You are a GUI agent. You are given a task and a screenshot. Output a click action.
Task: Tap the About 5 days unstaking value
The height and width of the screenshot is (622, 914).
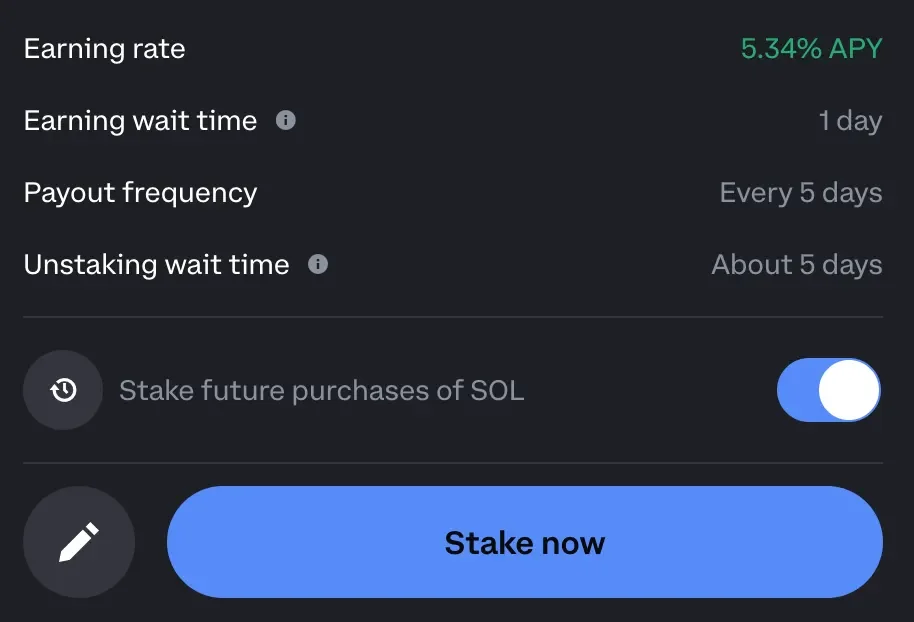[796, 264]
